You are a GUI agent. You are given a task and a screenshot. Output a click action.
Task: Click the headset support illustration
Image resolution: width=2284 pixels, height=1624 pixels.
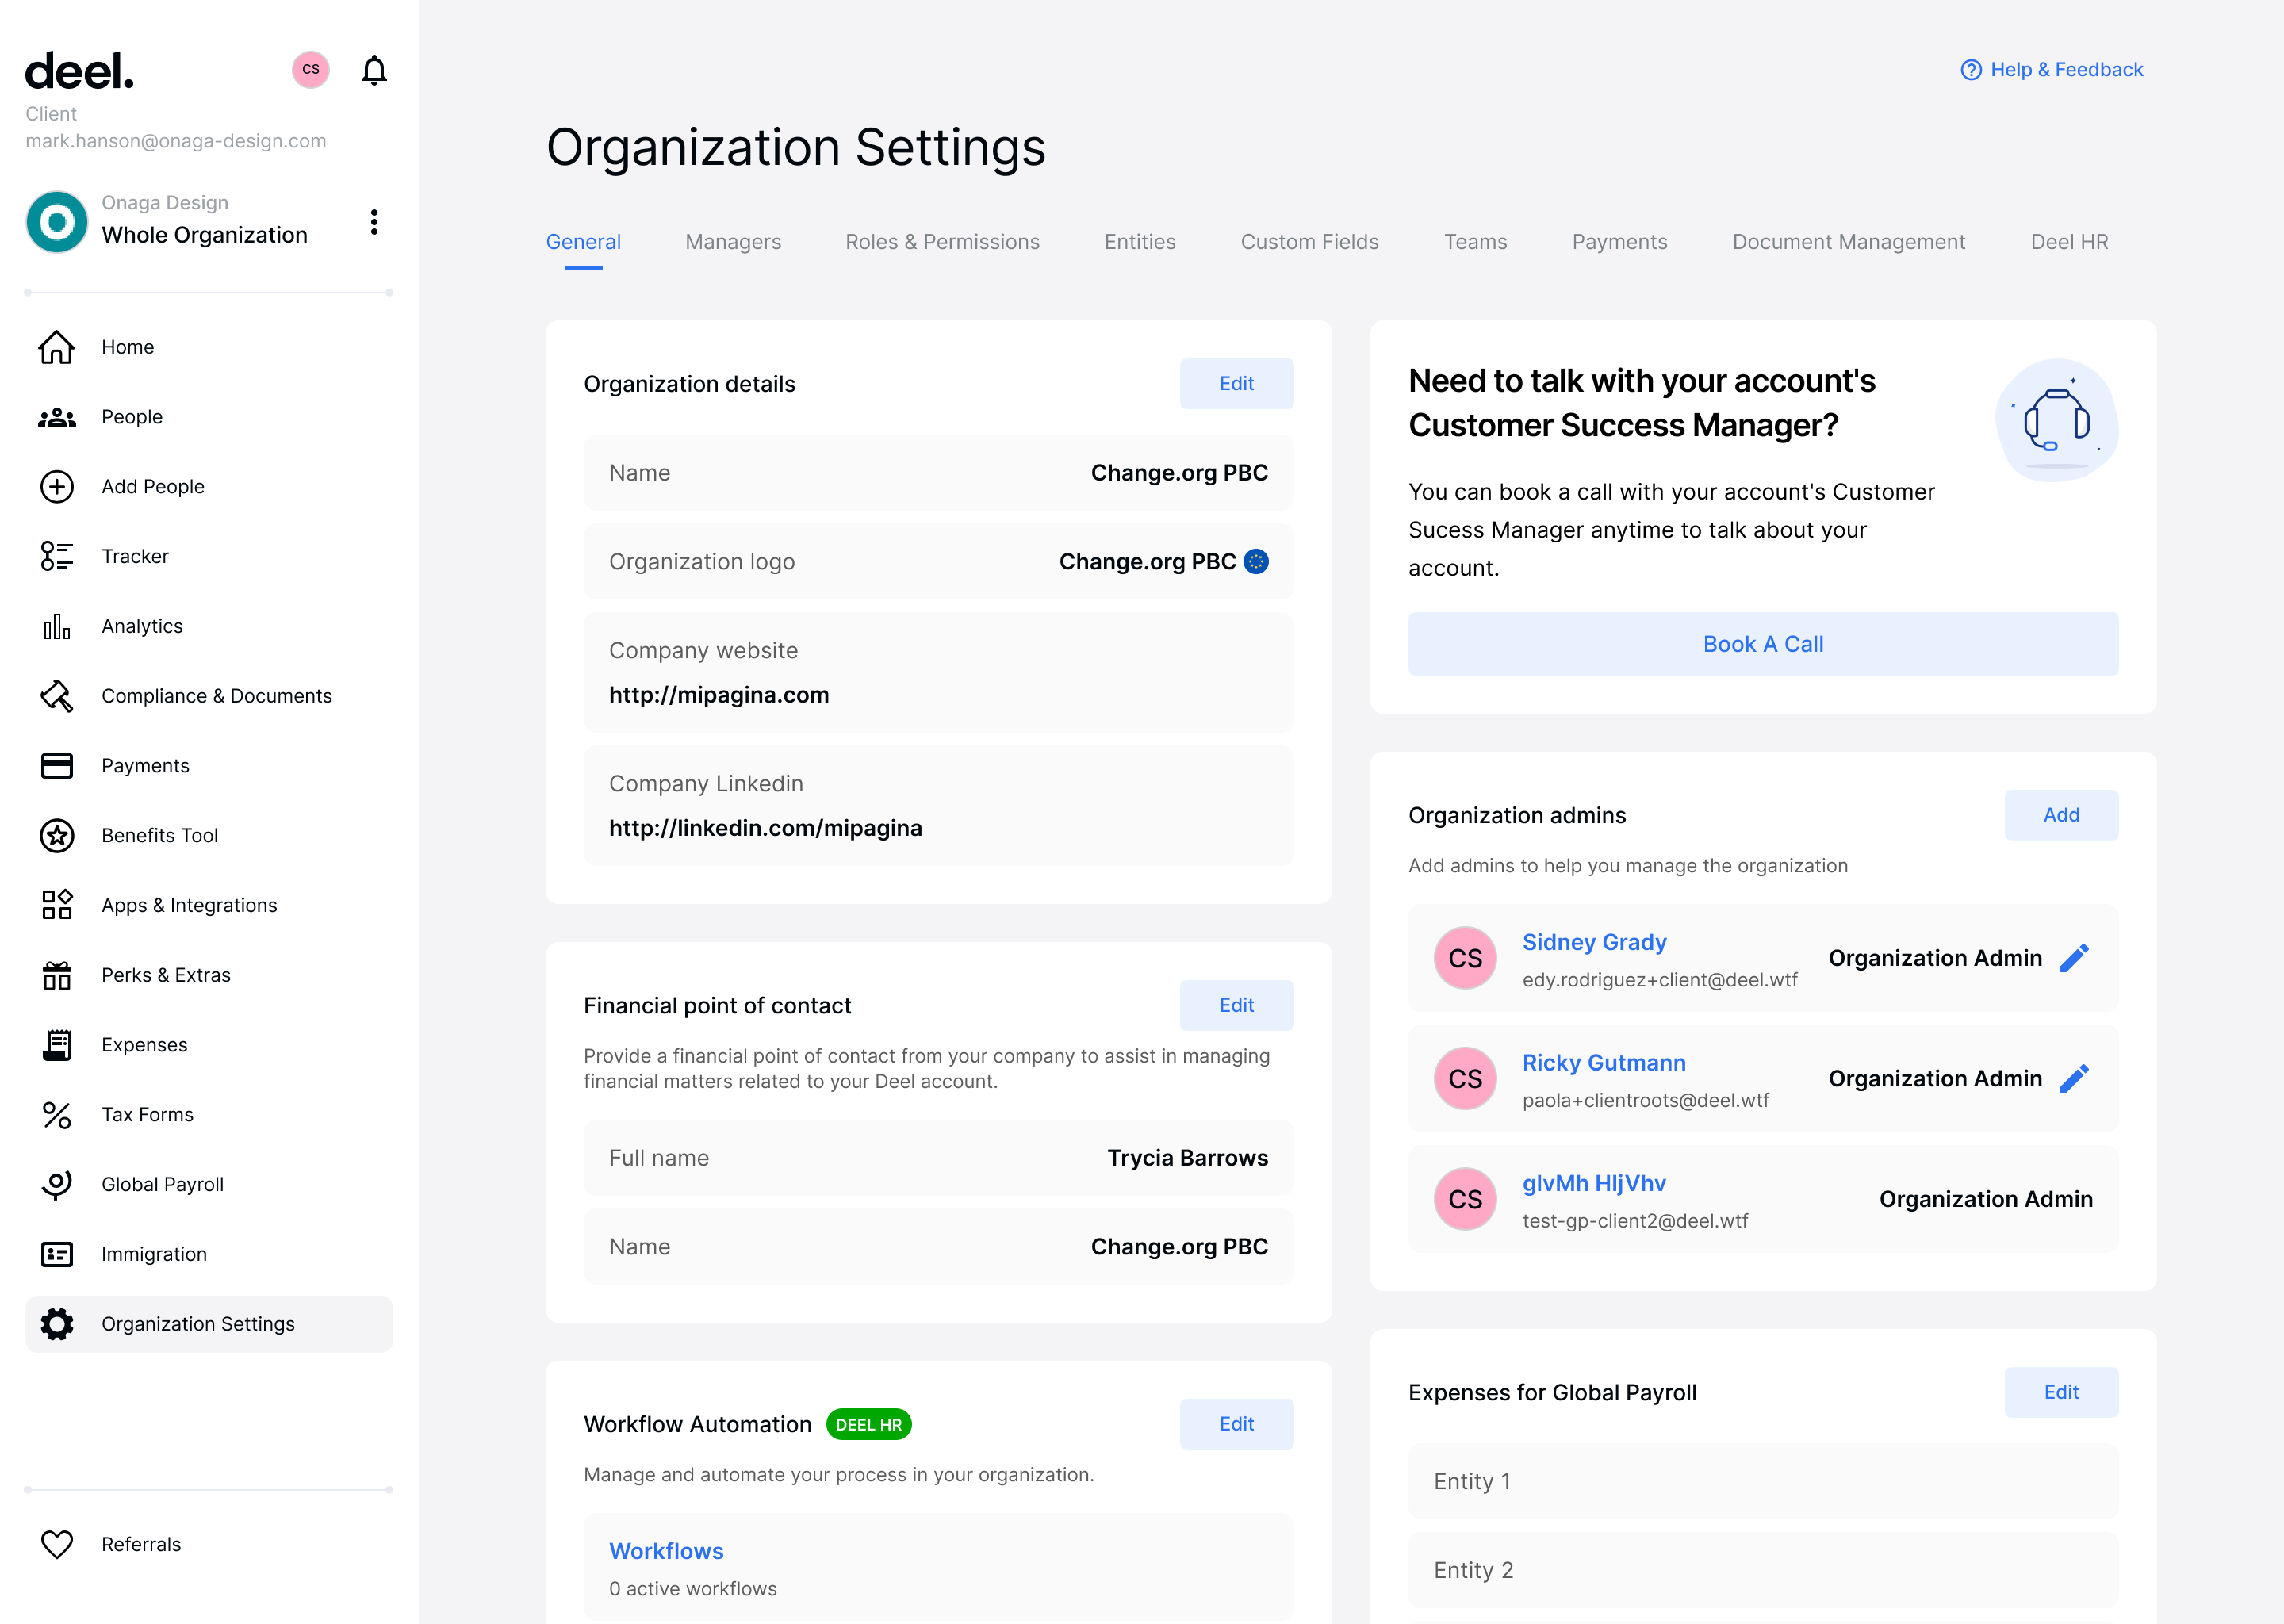tap(2057, 420)
